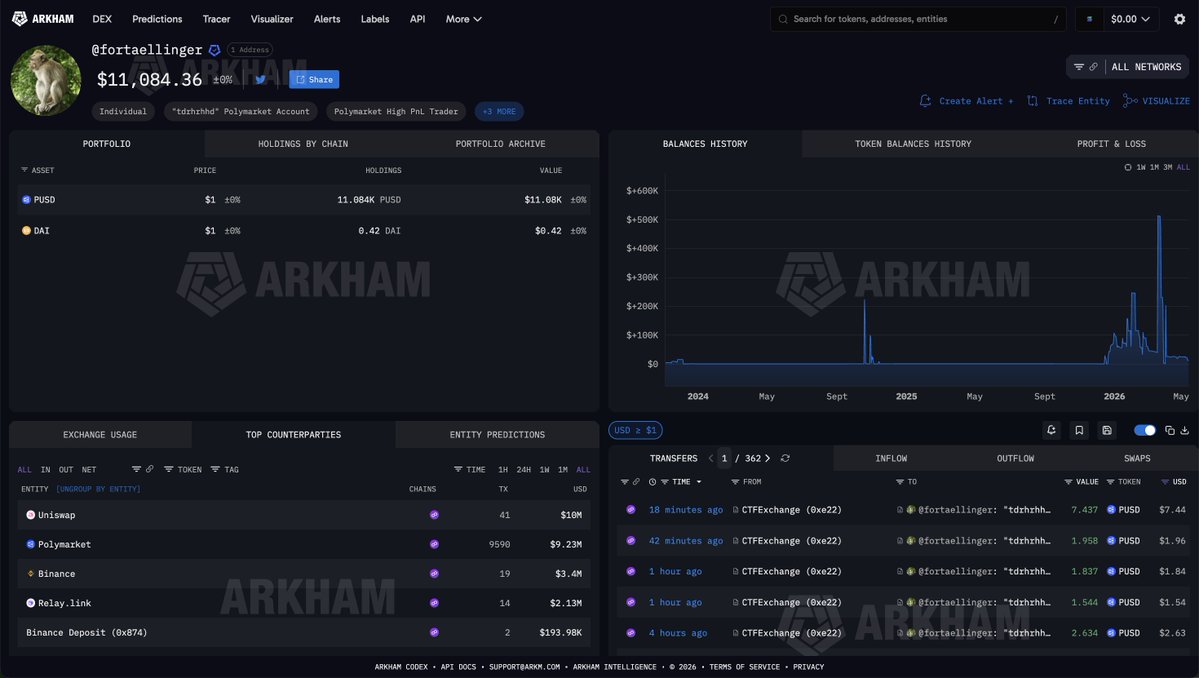Click the profile avatar monkey image
Screen dimensions: 1199x678
tap(46, 80)
